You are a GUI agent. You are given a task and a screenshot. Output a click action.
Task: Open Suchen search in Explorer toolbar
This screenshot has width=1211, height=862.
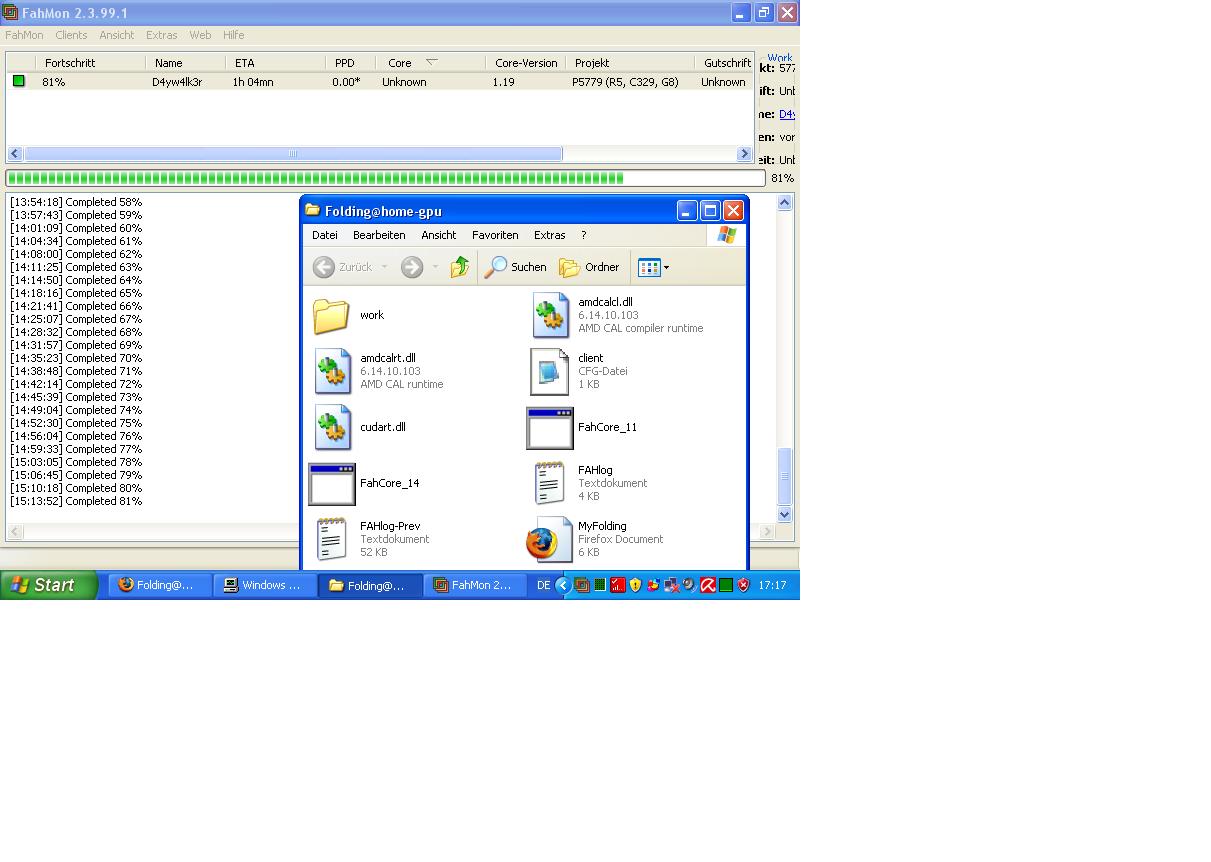point(515,267)
